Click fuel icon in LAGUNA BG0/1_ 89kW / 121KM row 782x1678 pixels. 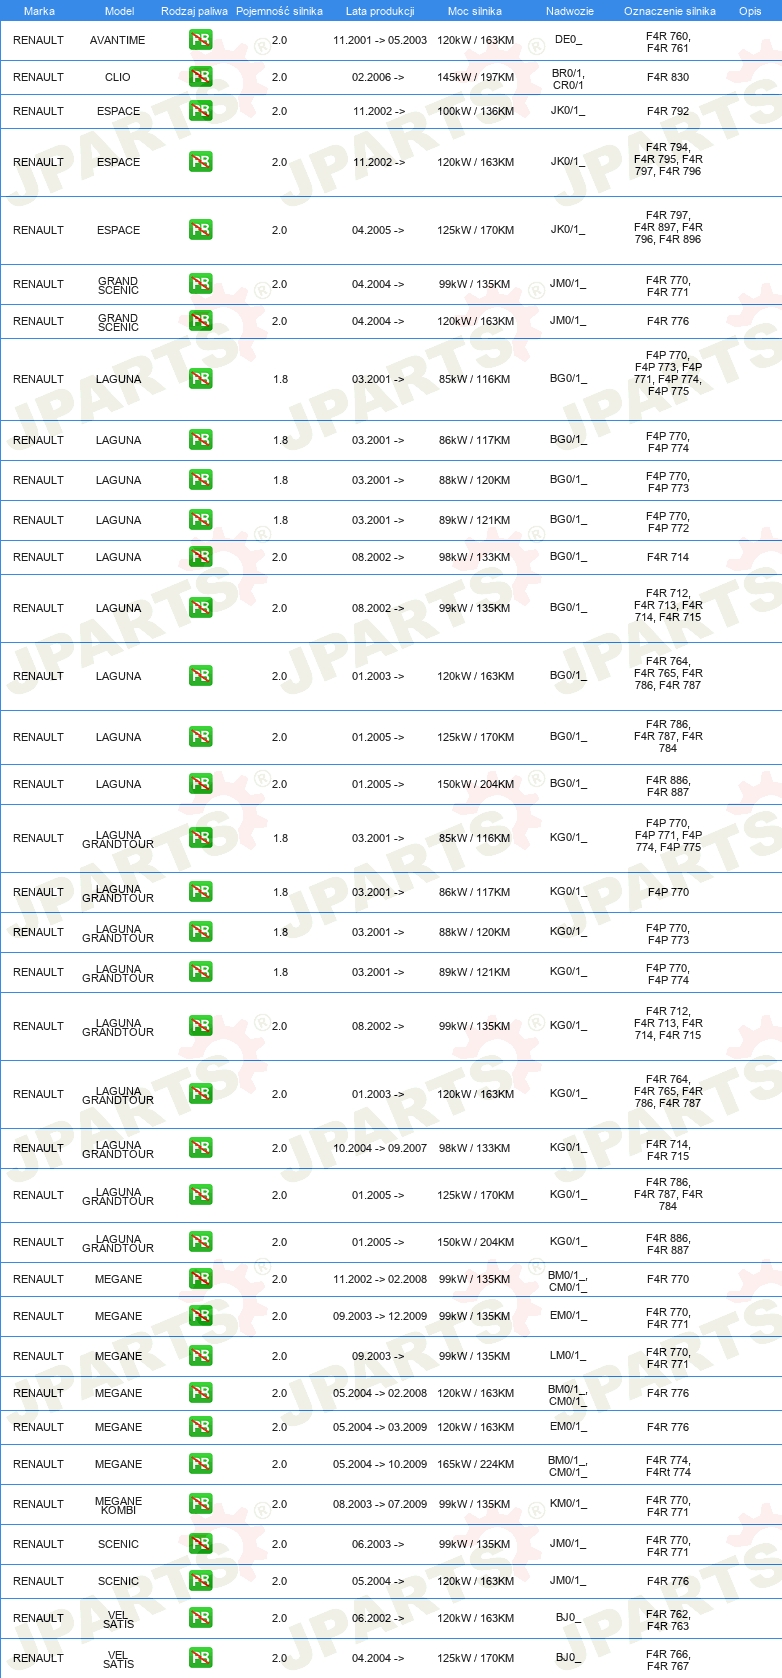pos(200,520)
